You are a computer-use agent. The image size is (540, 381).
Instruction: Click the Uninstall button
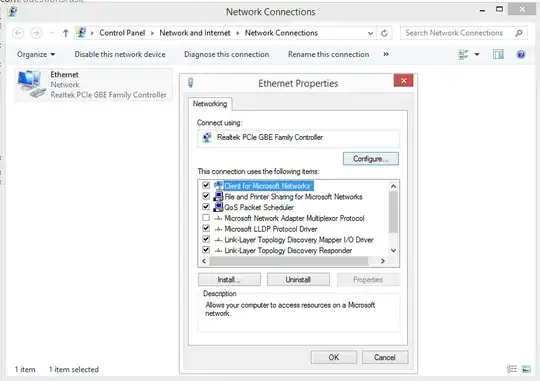click(x=298, y=279)
